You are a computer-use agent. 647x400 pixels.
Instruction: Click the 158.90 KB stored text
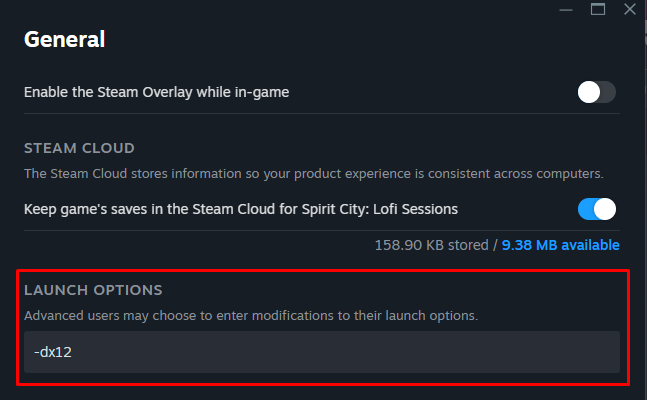[430, 245]
